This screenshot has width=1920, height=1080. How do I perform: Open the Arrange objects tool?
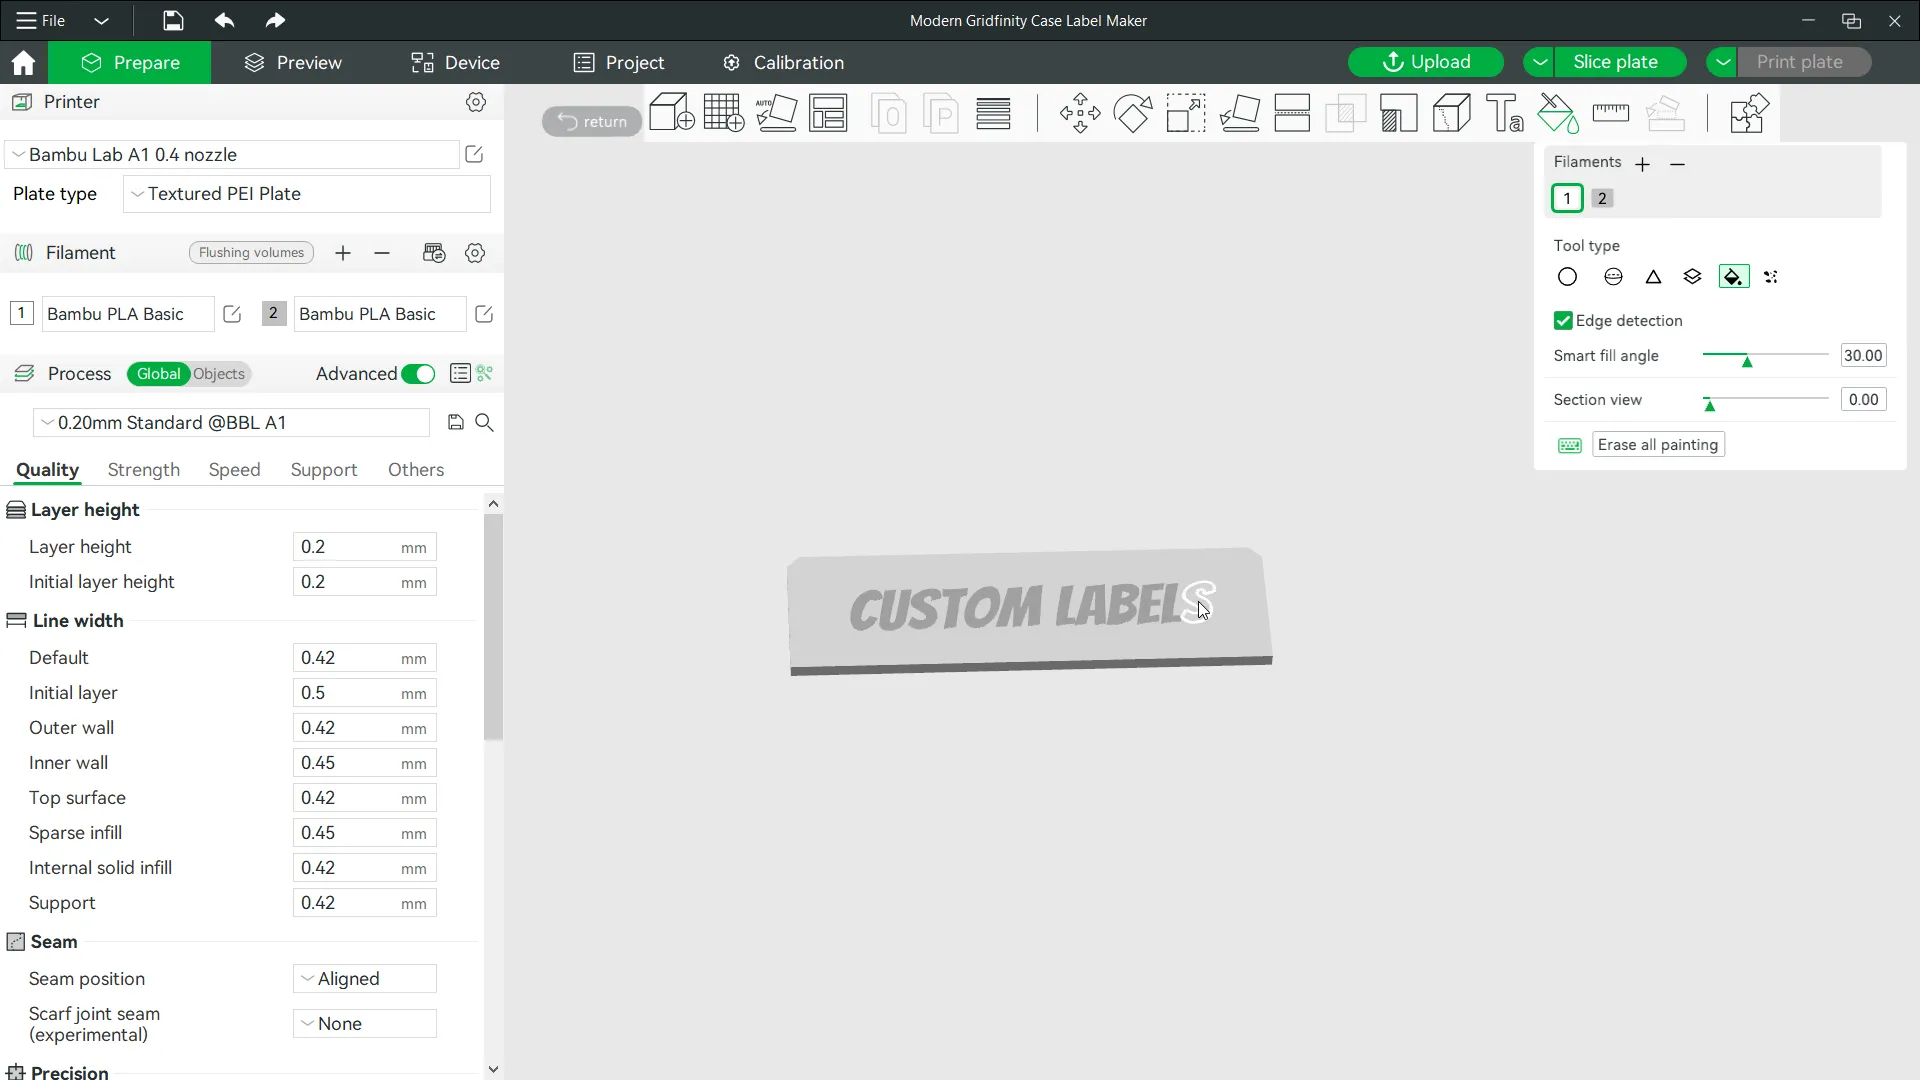[x=828, y=113]
